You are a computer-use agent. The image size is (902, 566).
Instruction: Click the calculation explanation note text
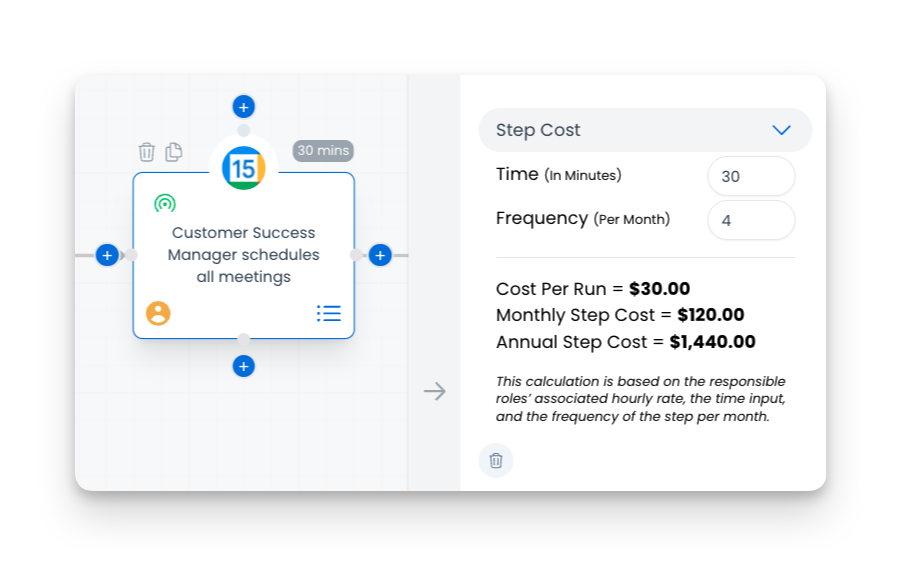click(x=641, y=399)
